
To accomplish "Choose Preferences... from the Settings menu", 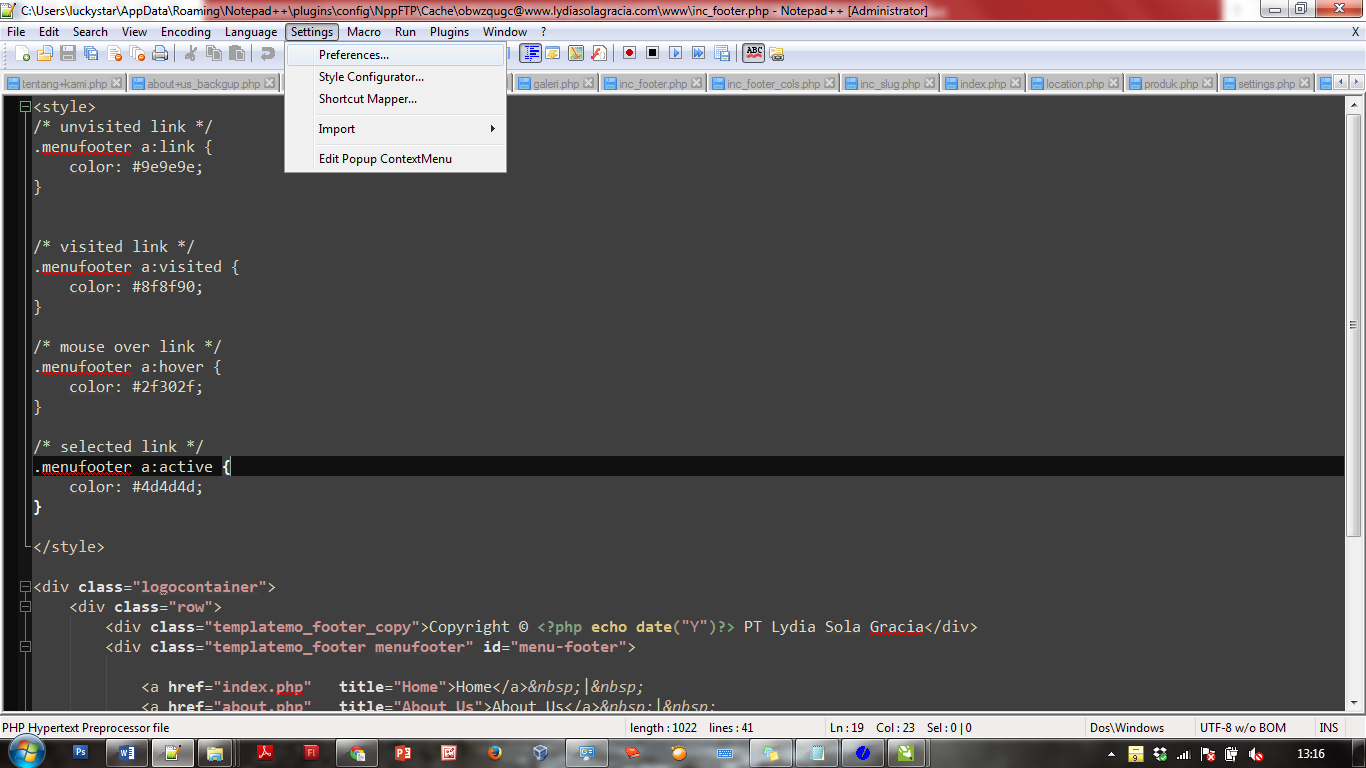I will coord(396,55).
